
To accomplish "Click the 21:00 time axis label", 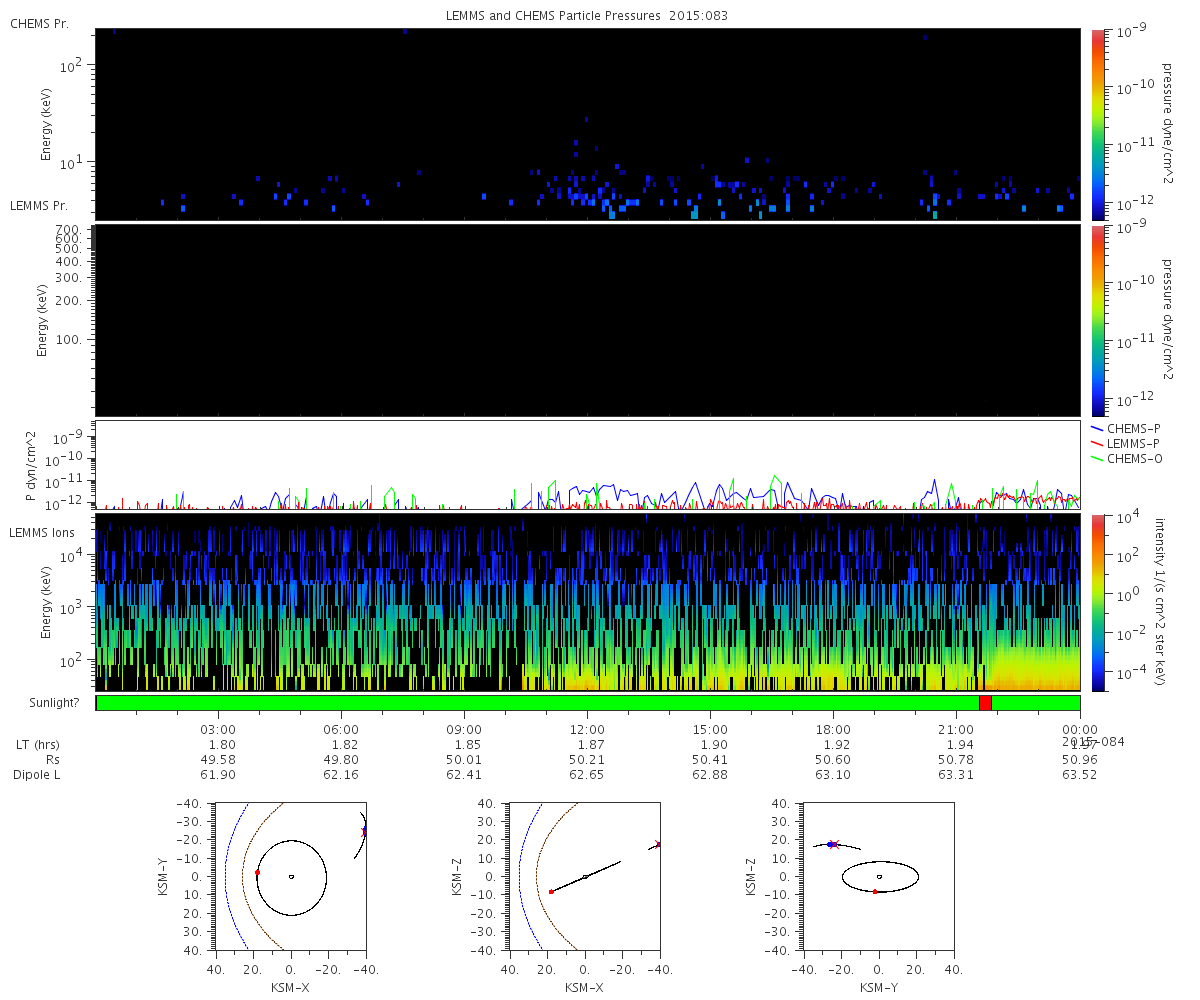I will click(x=956, y=730).
